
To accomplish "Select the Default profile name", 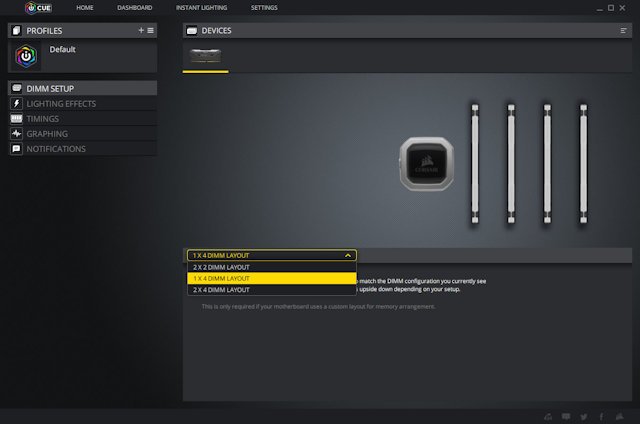I will [x=62, y=49].
